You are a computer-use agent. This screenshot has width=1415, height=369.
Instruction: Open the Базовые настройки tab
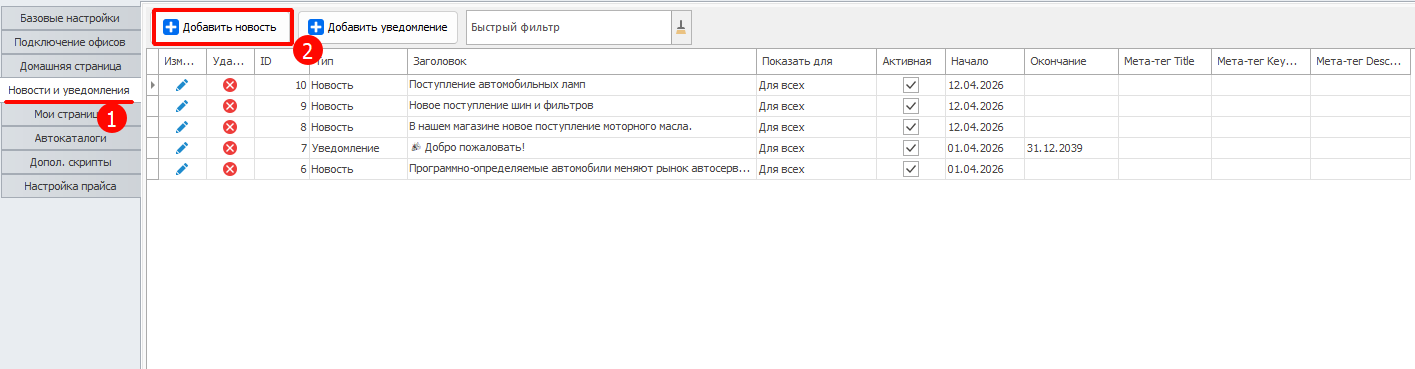point(70,18)
